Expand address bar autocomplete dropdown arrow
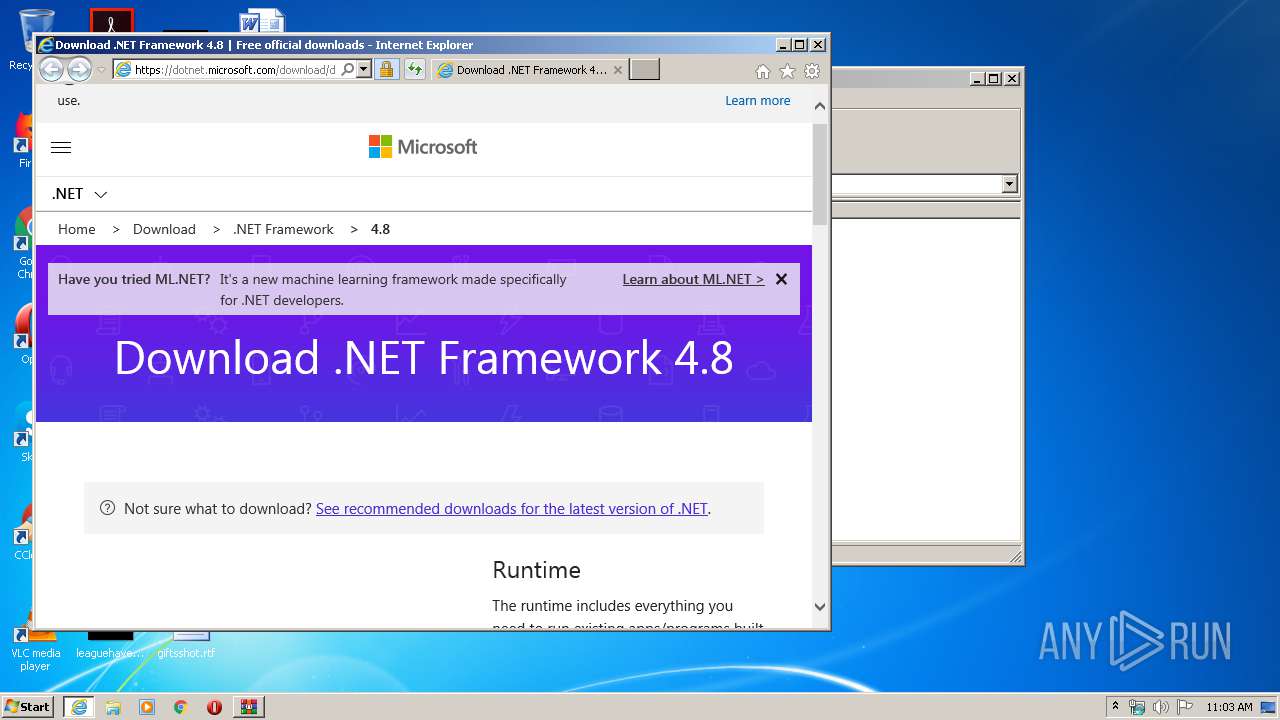The height and width of the screenshot is (720, 1280). [364, 70]
